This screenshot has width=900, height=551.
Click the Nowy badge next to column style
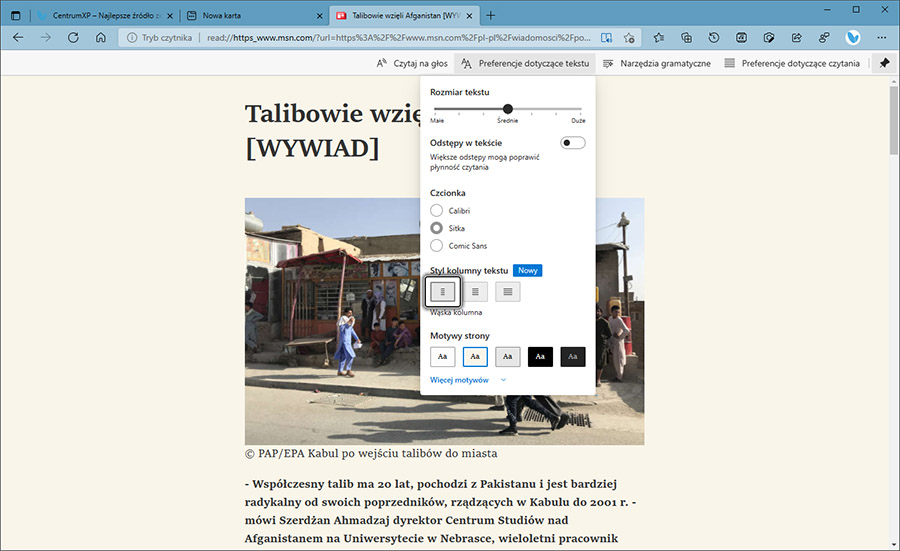point(527,270)
